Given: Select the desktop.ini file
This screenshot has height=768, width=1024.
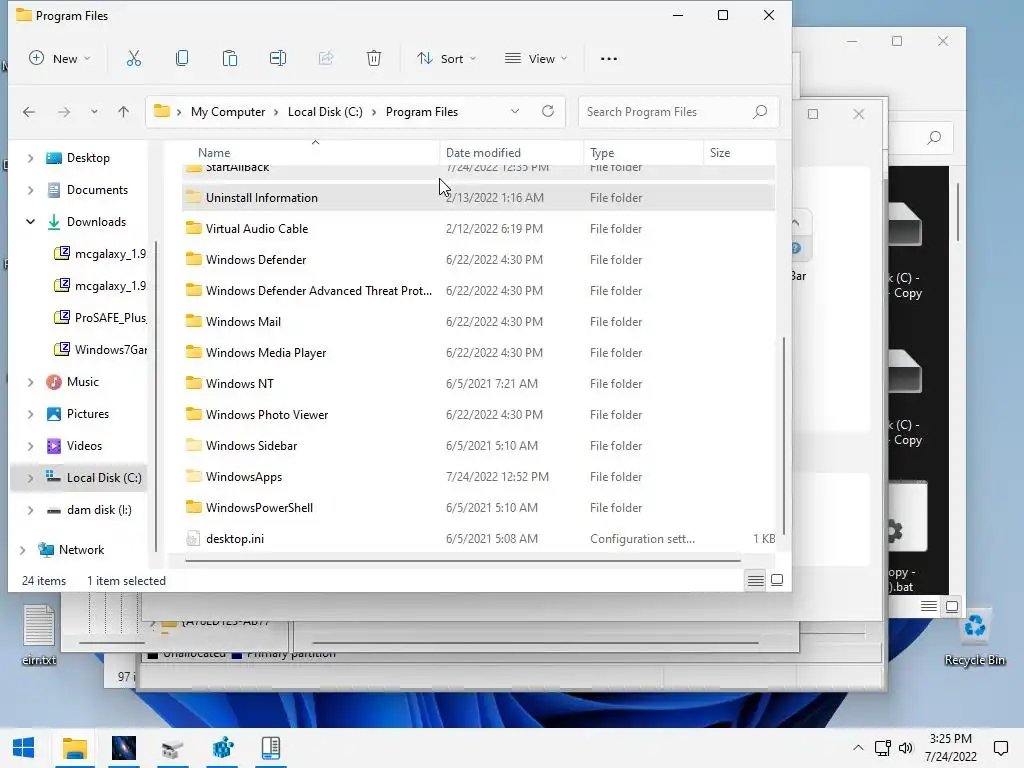Looking at the screenshot, I should pos(479,539).
